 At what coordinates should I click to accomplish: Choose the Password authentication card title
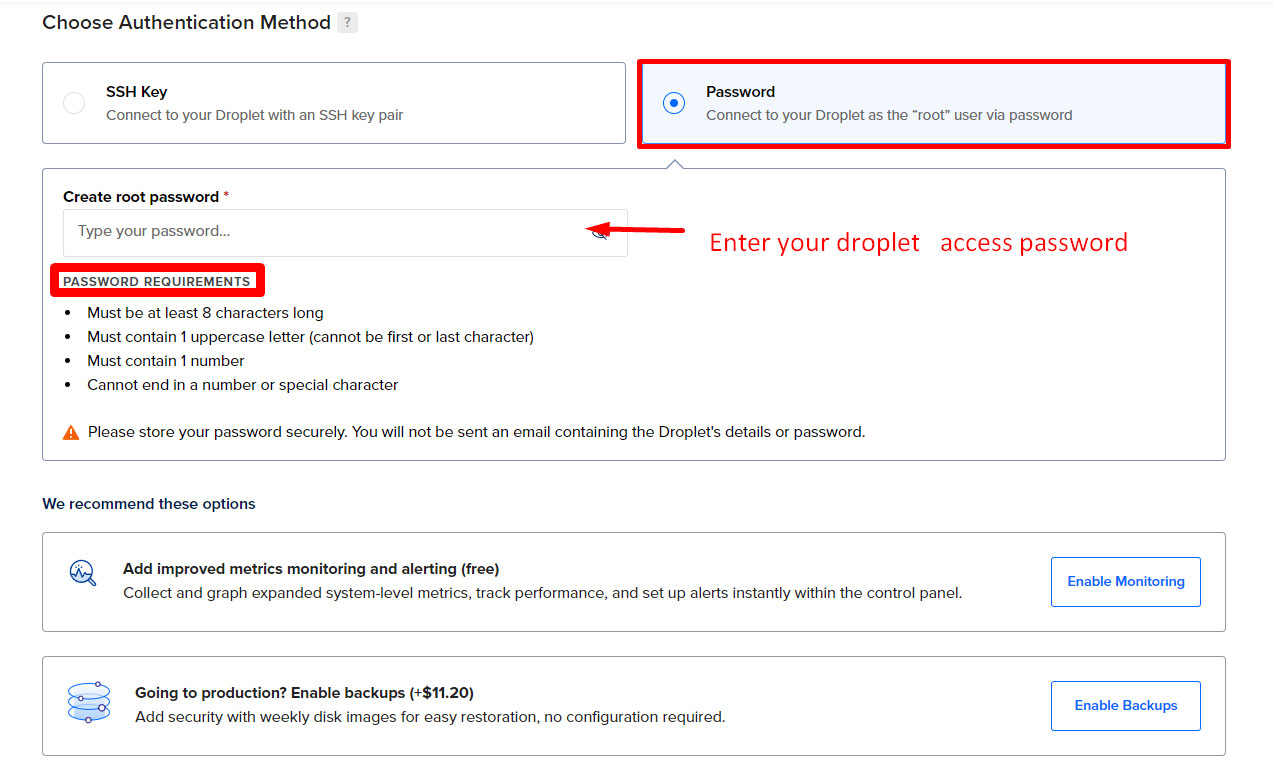(x=740, y=92)
